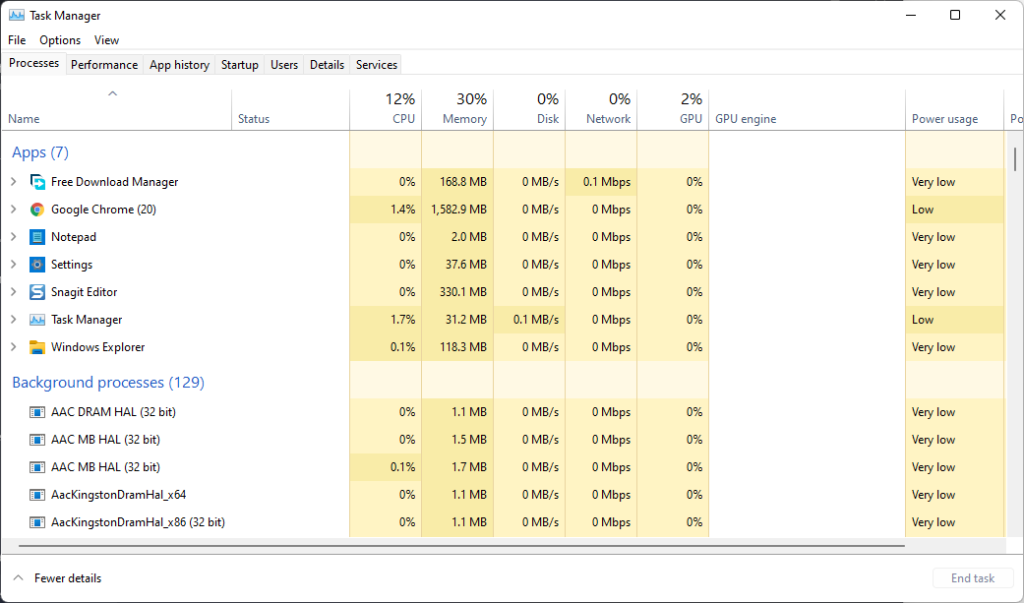Select AacKingstonDramHal_x86 (32 bit) process name
This screenshot has height=603, width=1024.
tap(138, 522)
